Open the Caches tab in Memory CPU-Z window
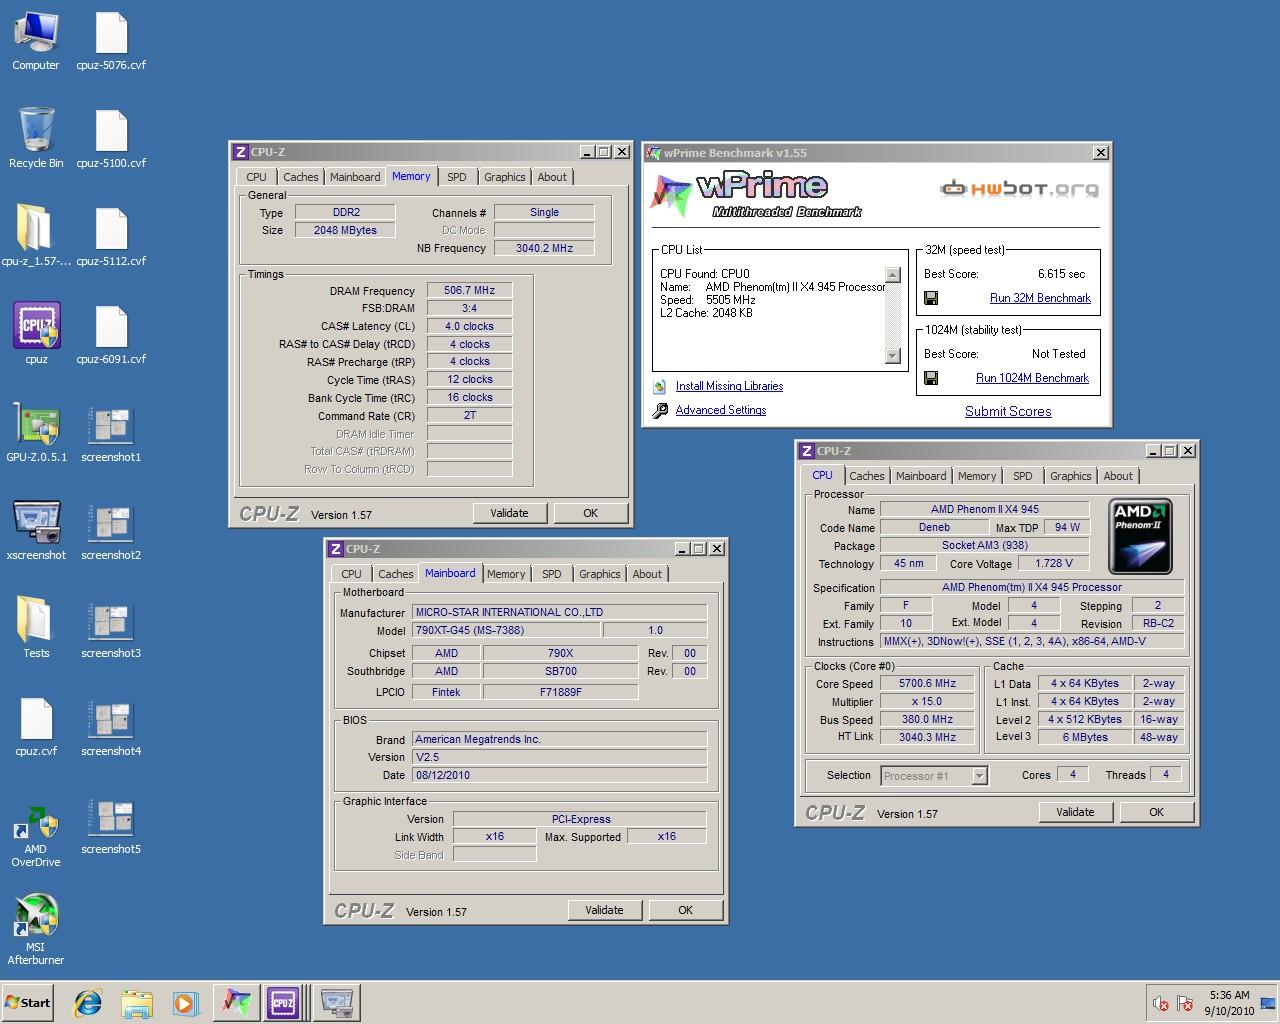Image resolution: width=1280 pixels, height=1024 pixels. click(300, 177)
